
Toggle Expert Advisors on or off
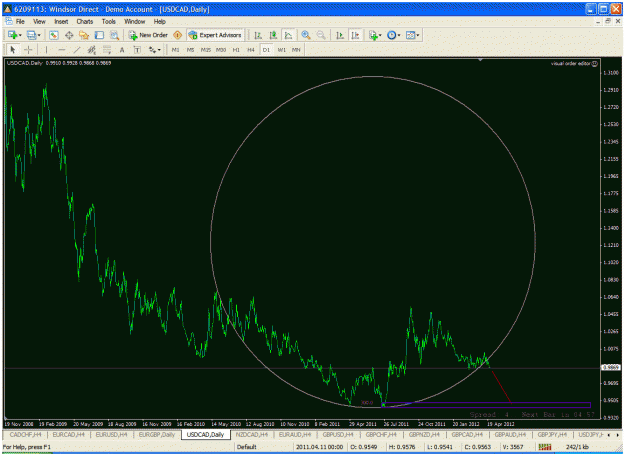[x=215, y=35]
